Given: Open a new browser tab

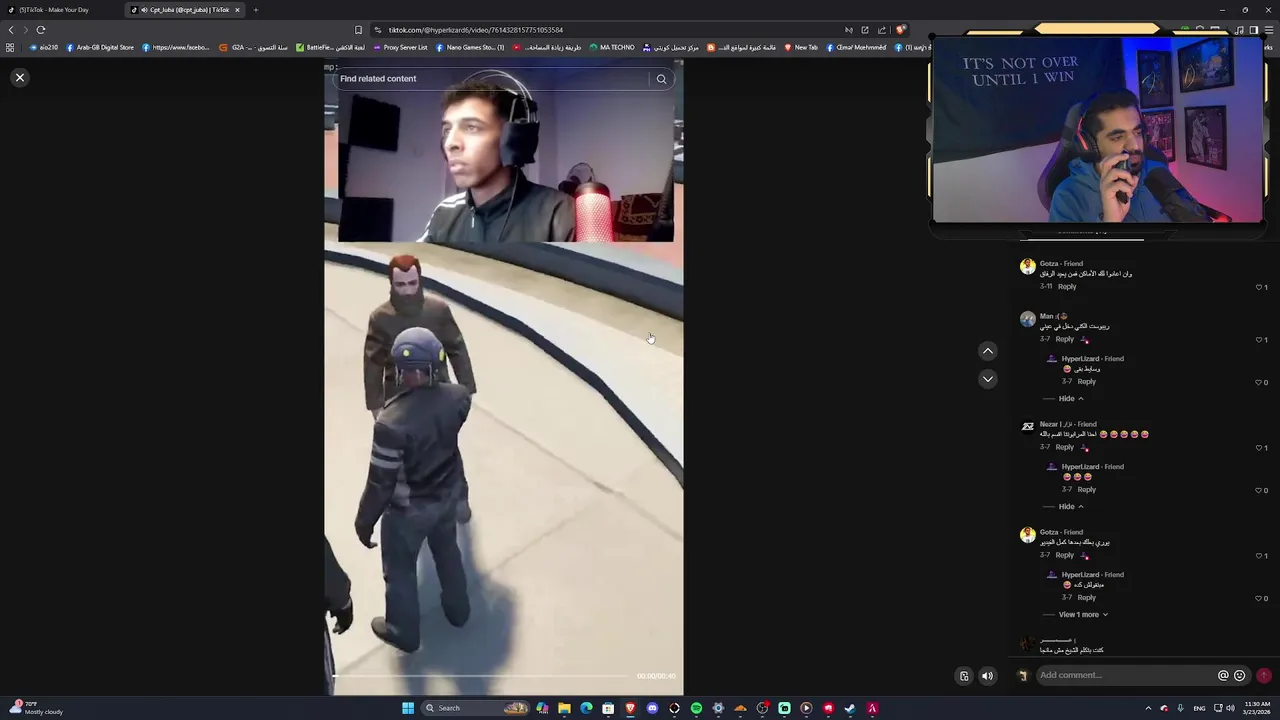Looking at the screenshot, I should [x=255, y=10].
